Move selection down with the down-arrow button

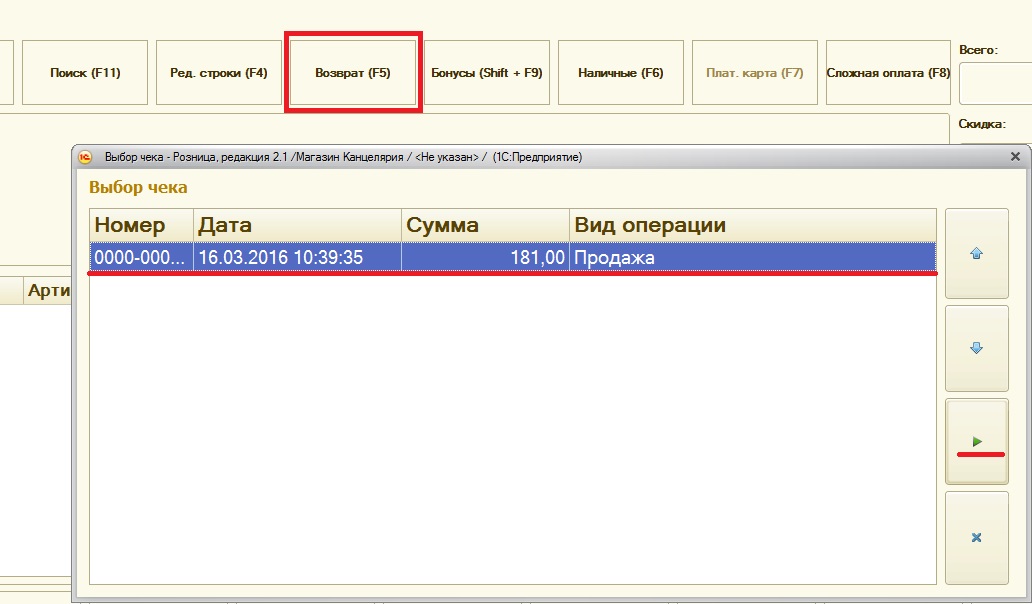[977, 348]
